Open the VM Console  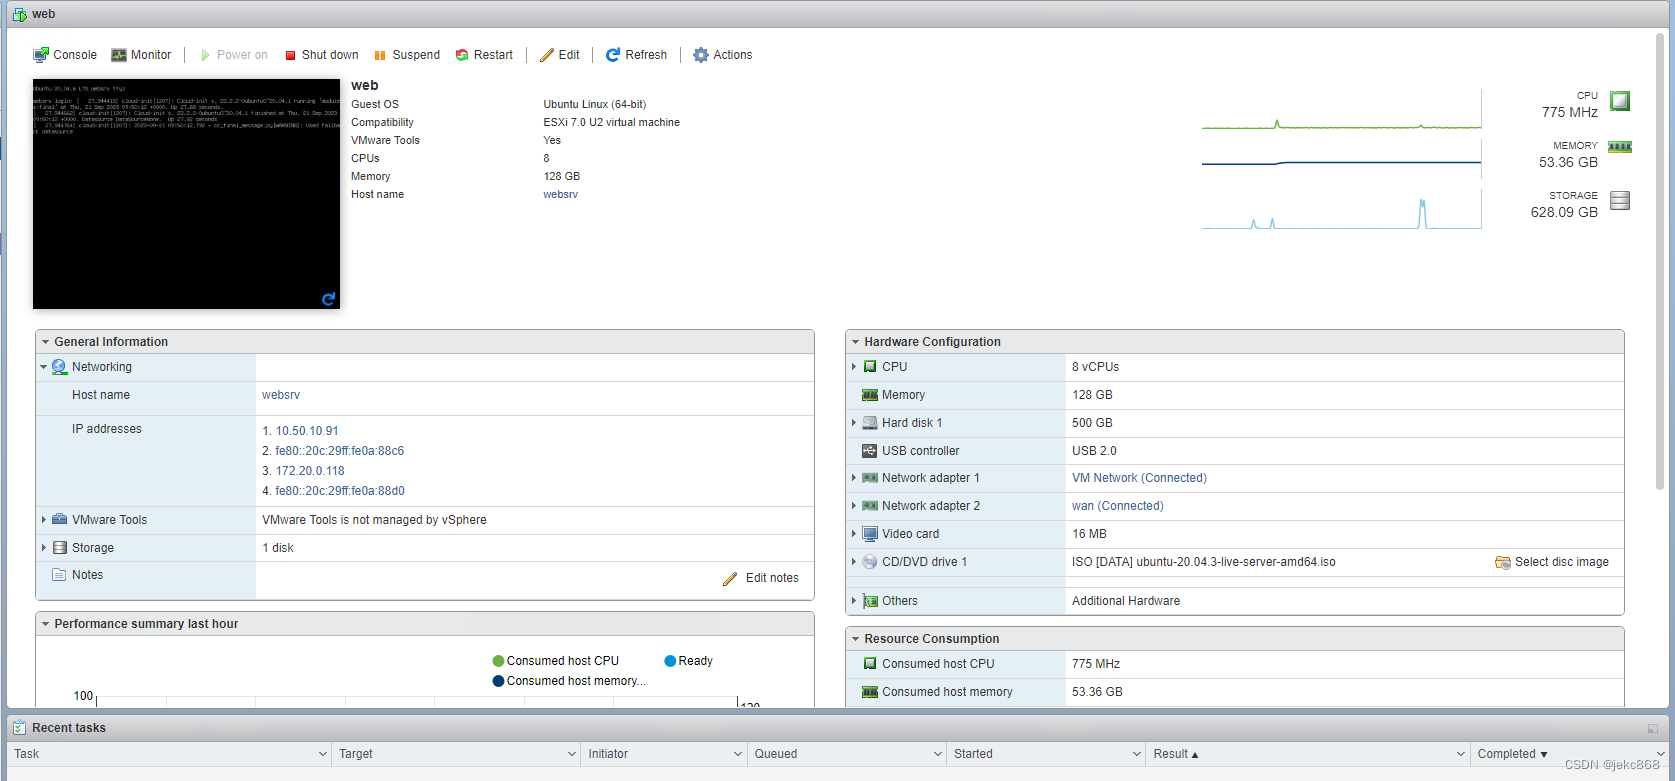(64, 55)
